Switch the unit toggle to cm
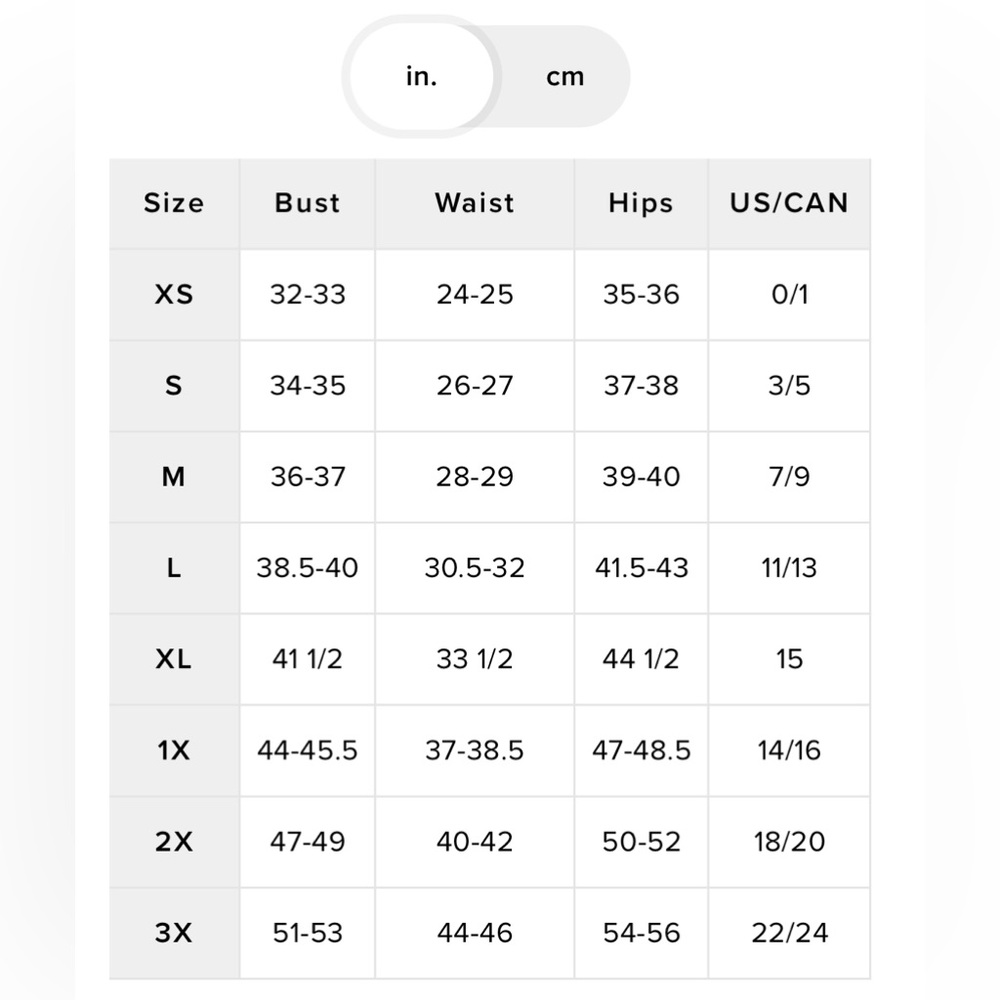1000x1000 pixels. [564, 77]
